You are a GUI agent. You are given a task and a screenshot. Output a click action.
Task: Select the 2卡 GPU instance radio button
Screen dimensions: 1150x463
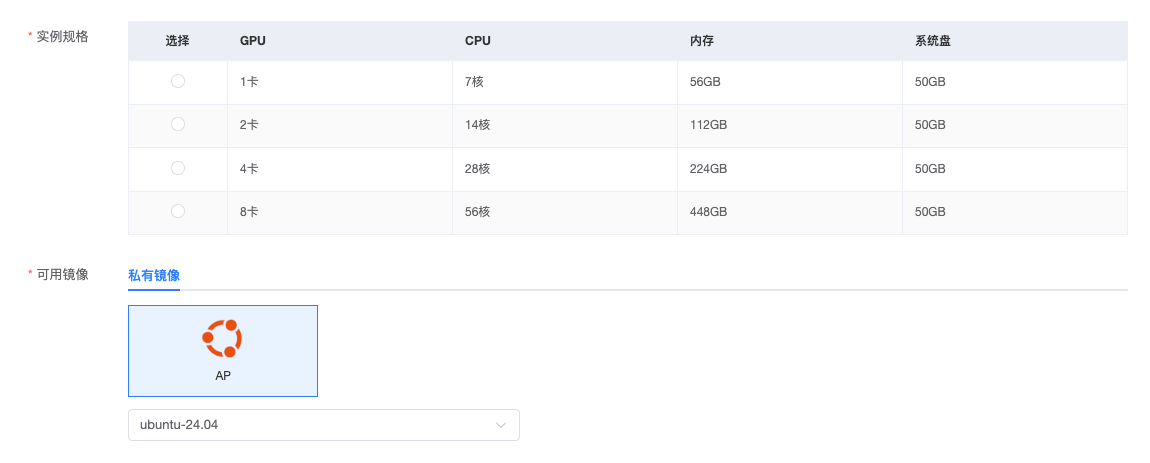[x=177, y=125]
